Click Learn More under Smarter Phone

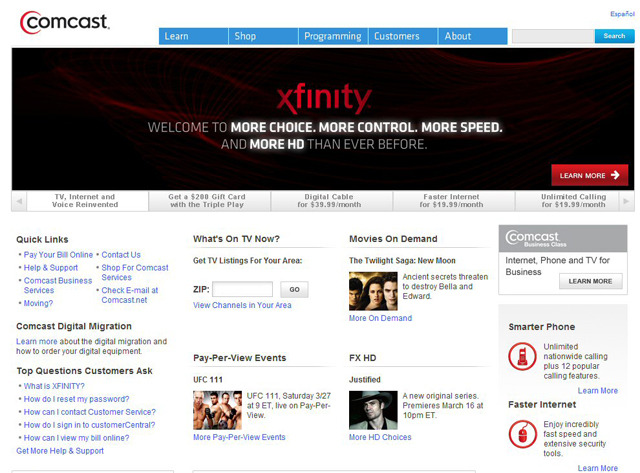point(598,391)
